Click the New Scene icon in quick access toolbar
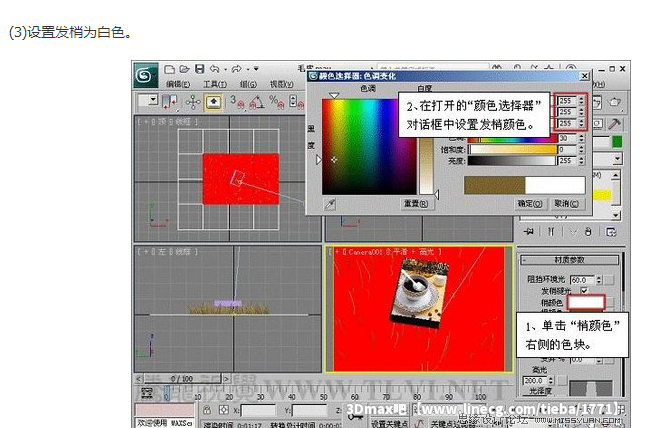The height and width of the screenshot is (428, 658). [x=169, y=69]
